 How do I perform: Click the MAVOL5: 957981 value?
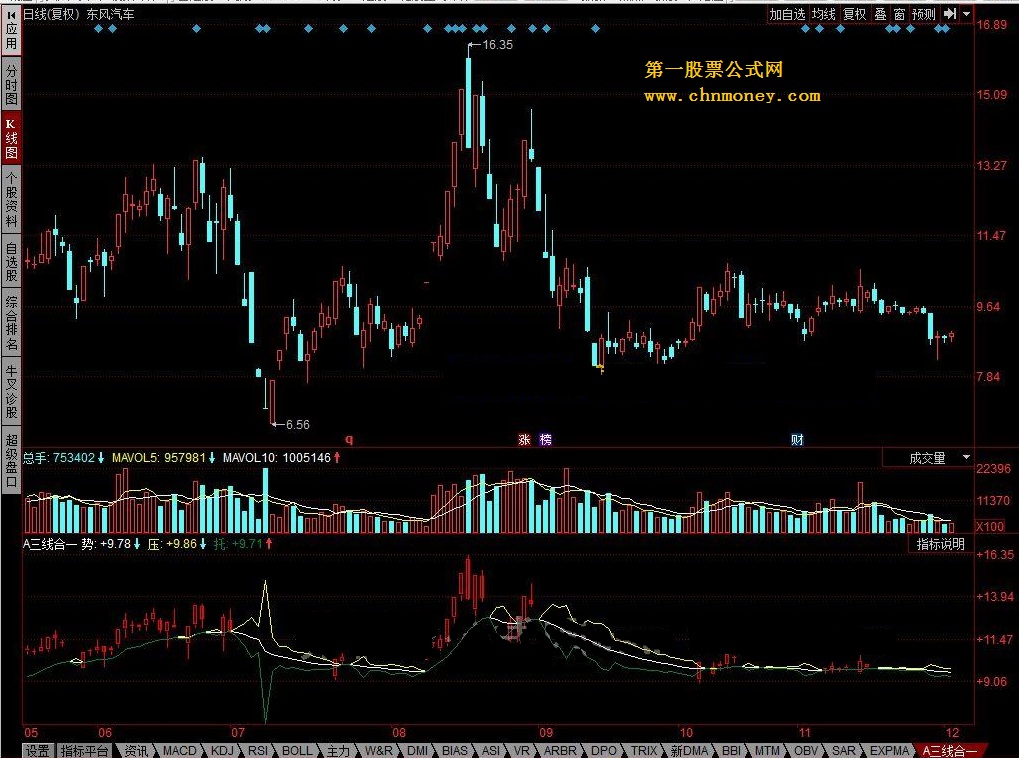(159, 458)
